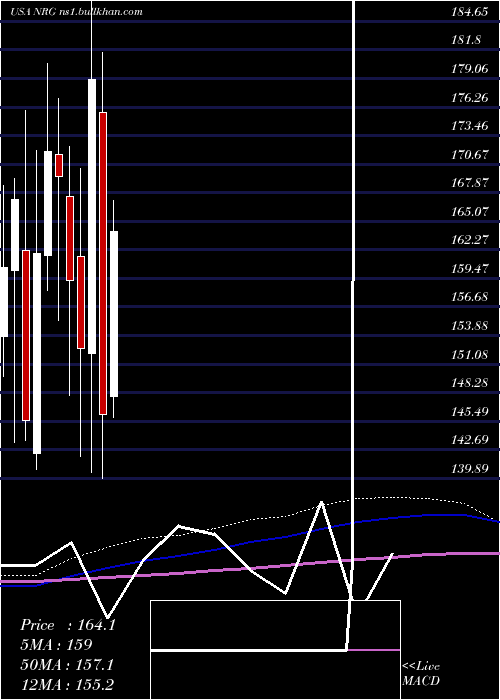This screenshot has height=700, width=500.
Task: Click the 156.68 price axis label
Action: point(469,297)
